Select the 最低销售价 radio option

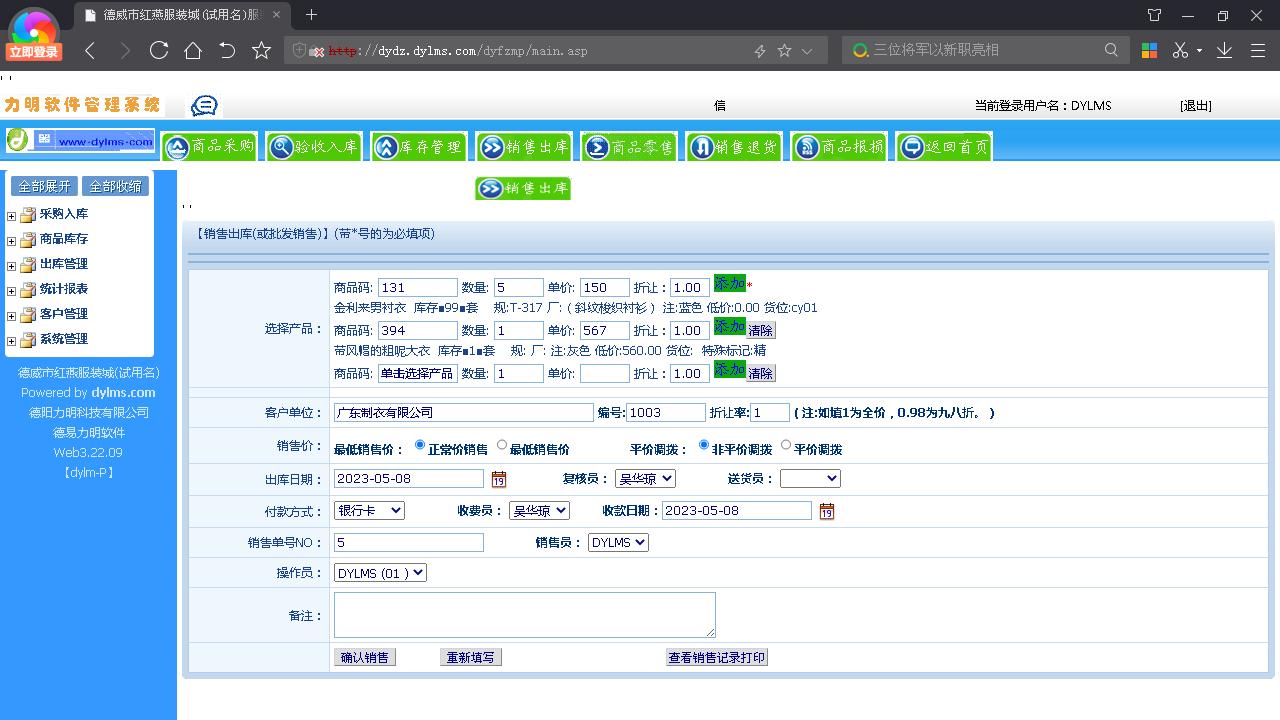point(501,446)
